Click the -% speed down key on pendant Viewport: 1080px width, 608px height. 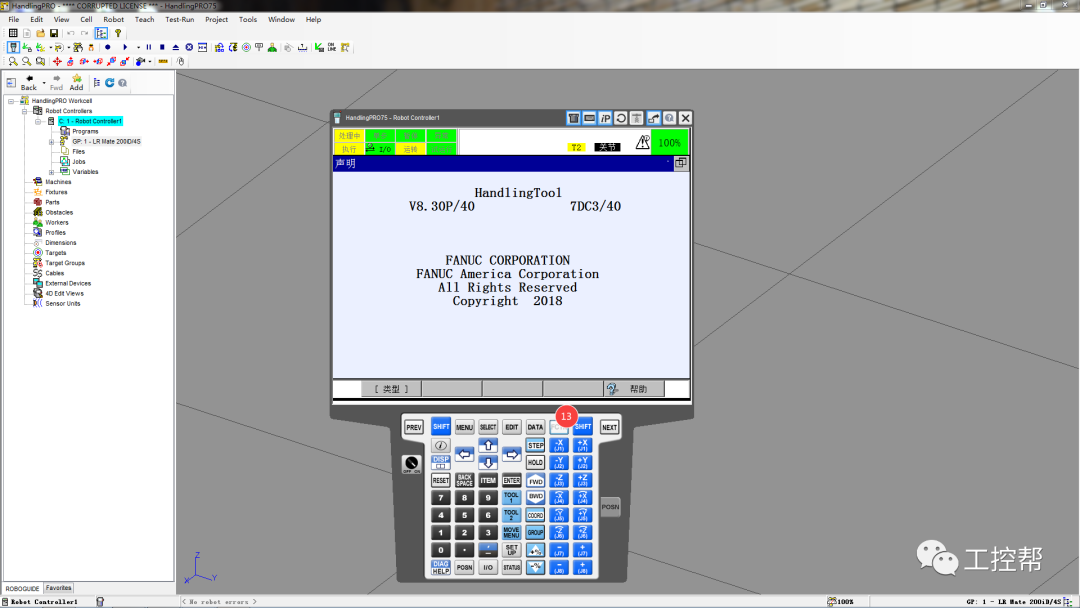(535, 567)
